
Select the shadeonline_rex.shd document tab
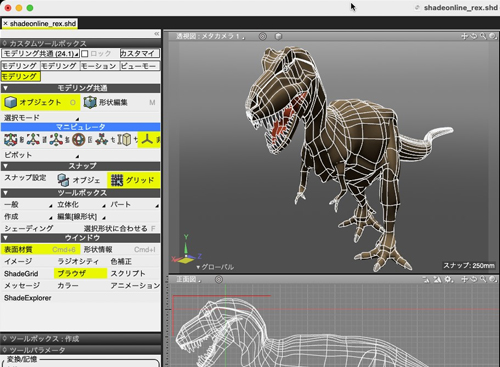point(40,24)
